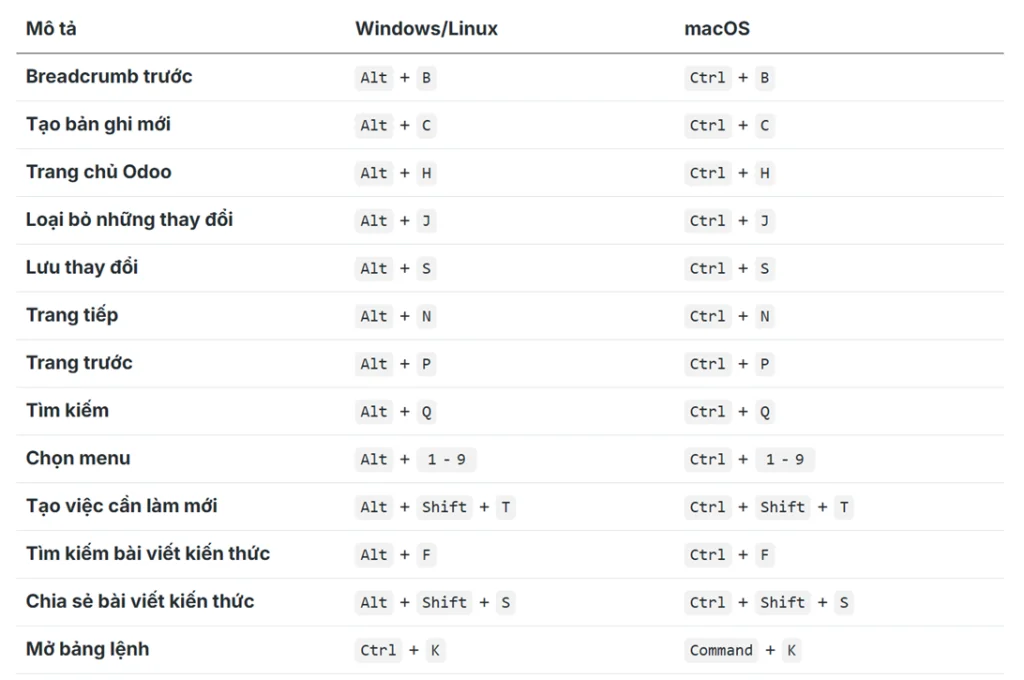The height and width of the screenshot is (680, 1024).
Task: Click the "Lưu thay đổi" row label
Action: (x=82, y=267)
